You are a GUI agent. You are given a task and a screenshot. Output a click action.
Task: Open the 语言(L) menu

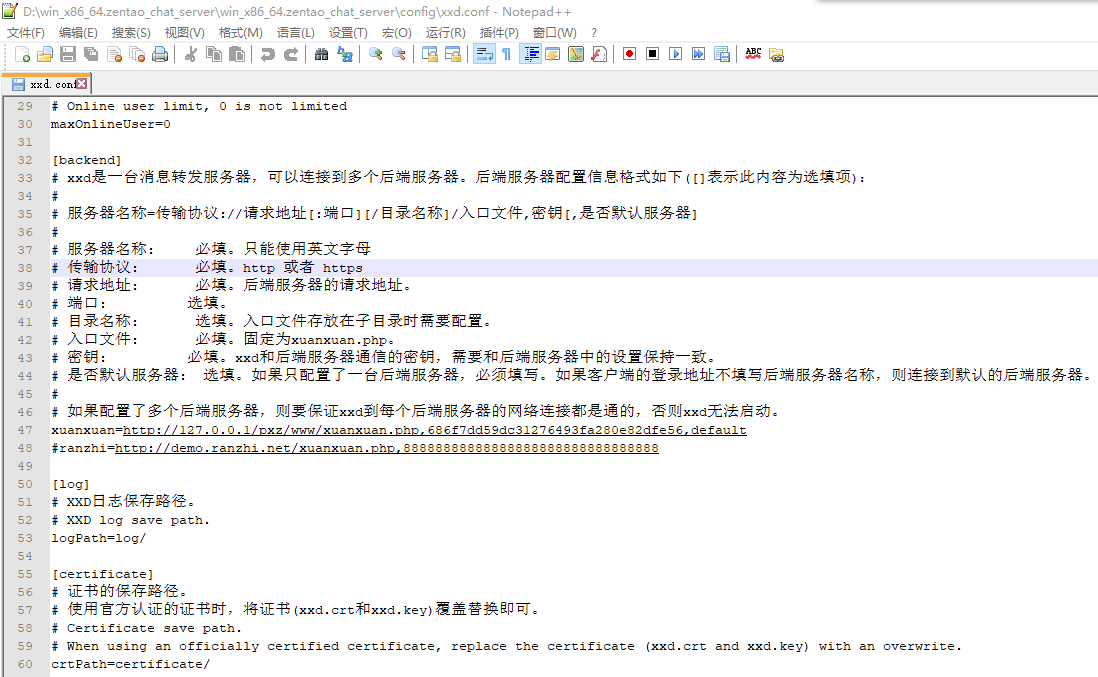296,33
